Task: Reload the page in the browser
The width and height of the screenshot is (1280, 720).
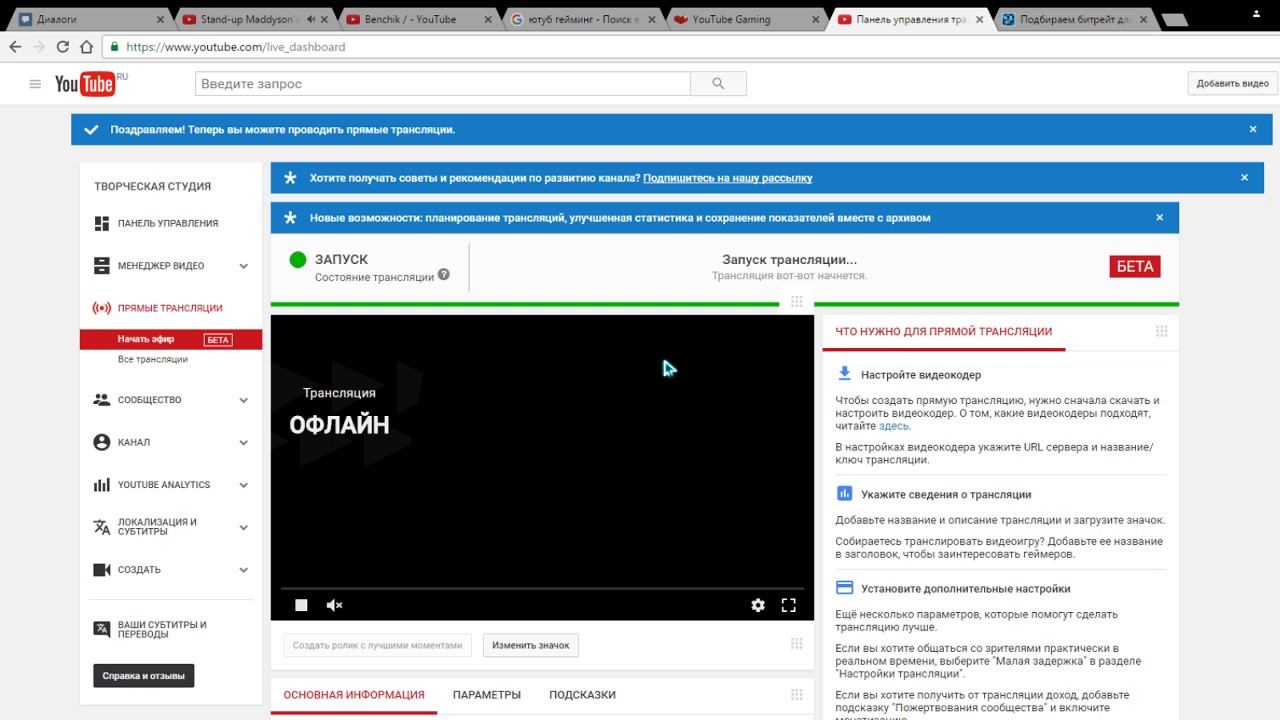Action: pos(63,47)
